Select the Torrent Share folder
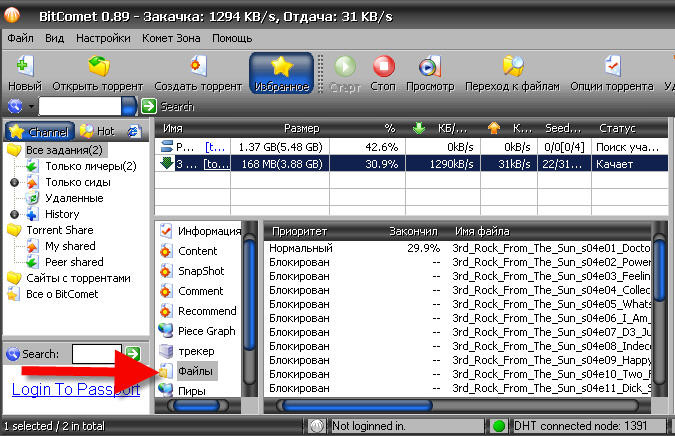Image resolution: width=675 pixels, height=436 pixels. click(x=60, y=230)
